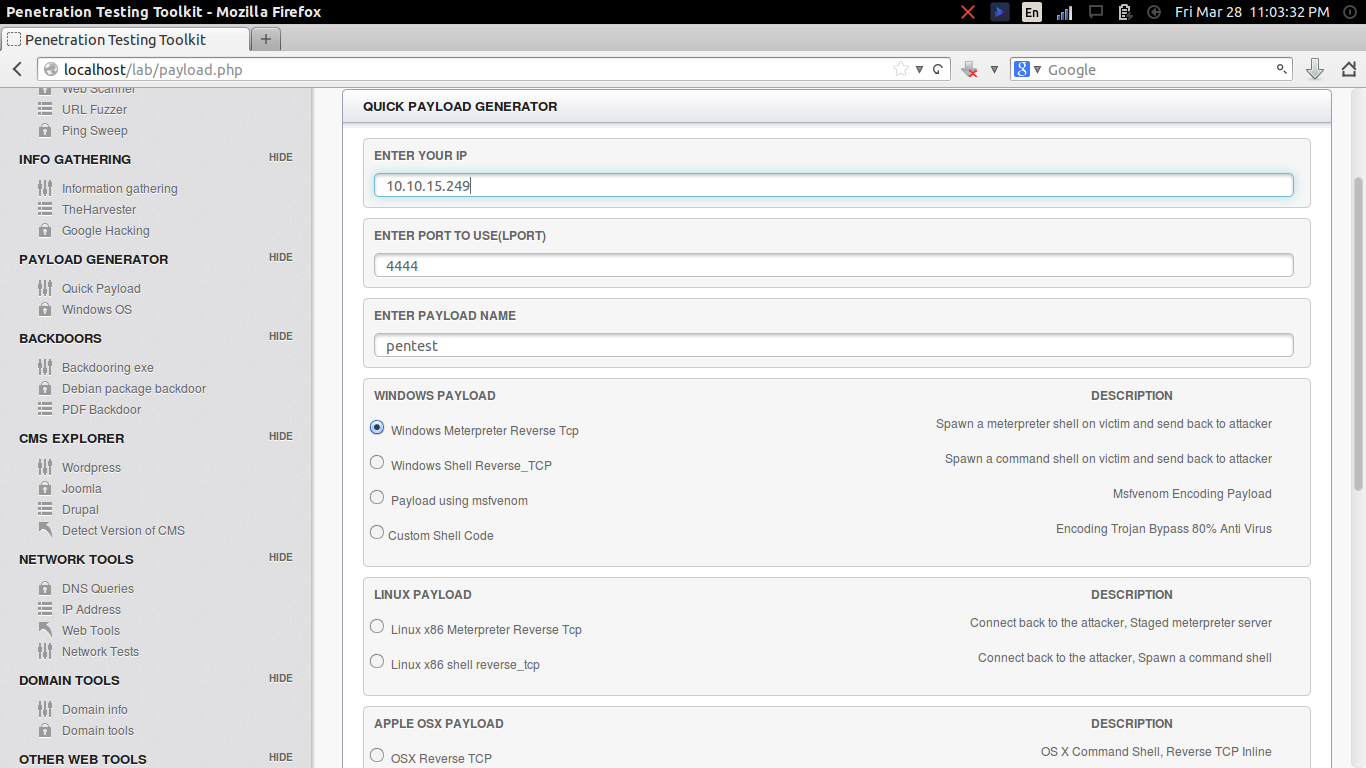Open the Domain info tool
Viewport: 1366px width, 768px height.
click(93, 709)
